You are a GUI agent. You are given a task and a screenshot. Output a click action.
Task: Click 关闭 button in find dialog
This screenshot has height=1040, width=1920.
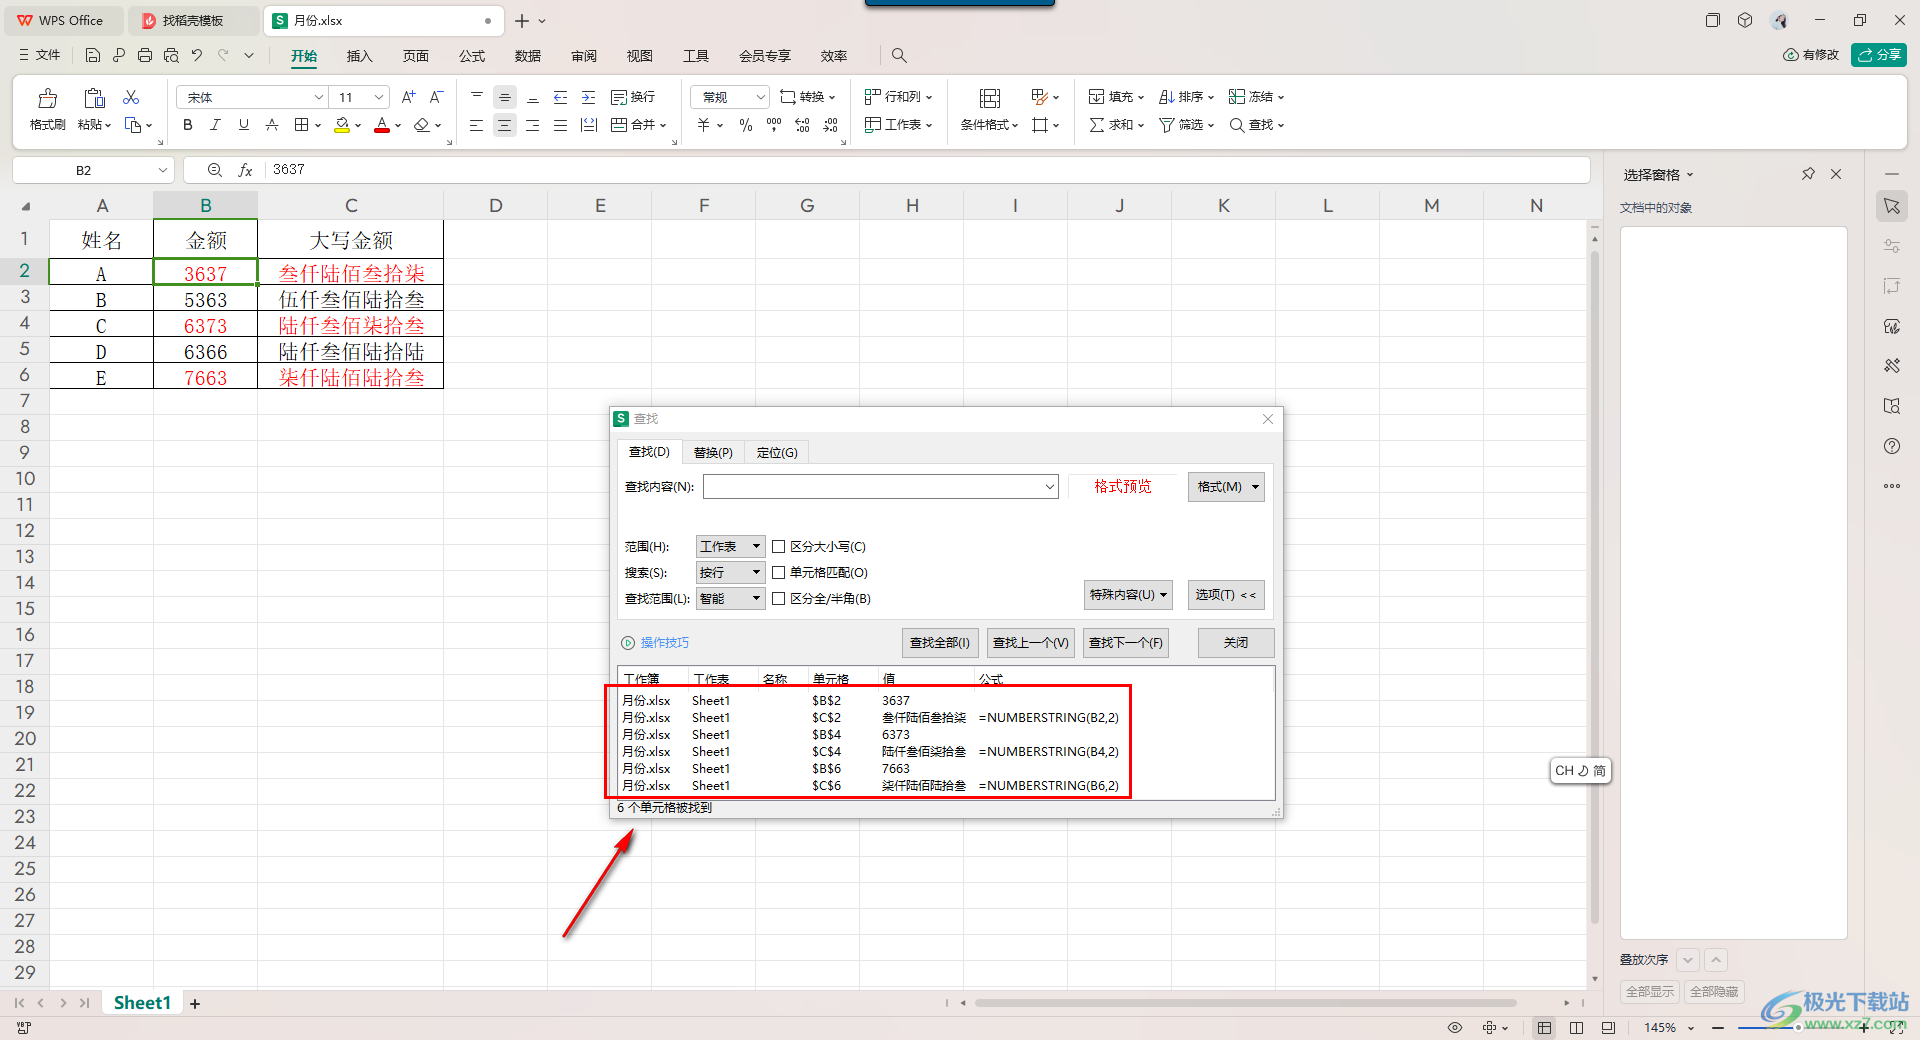[x=1236, y=643]
